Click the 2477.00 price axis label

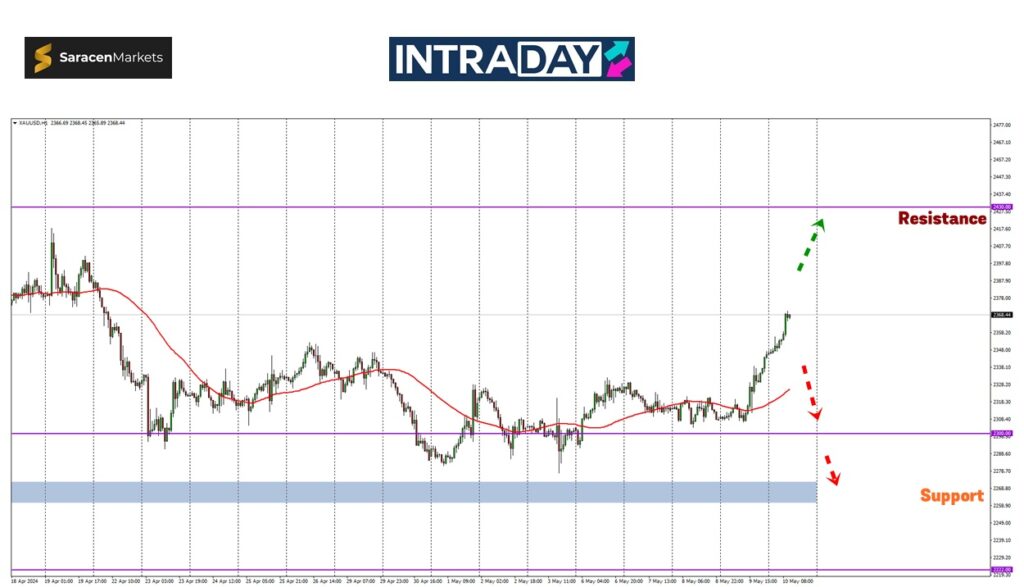point(1001,125)
